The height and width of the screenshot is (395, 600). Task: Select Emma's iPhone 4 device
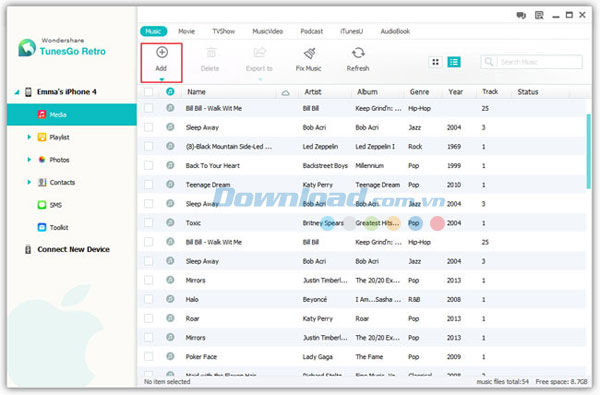67,92
